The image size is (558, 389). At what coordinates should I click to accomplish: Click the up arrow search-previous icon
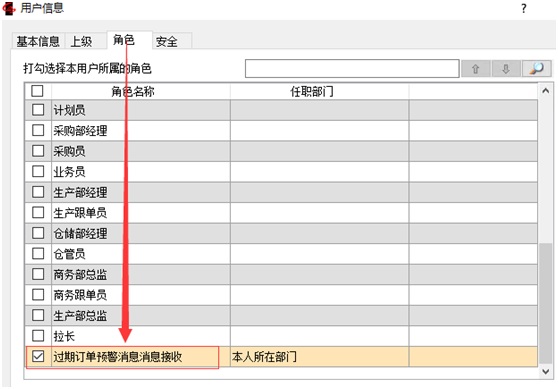tap(475, 68)
